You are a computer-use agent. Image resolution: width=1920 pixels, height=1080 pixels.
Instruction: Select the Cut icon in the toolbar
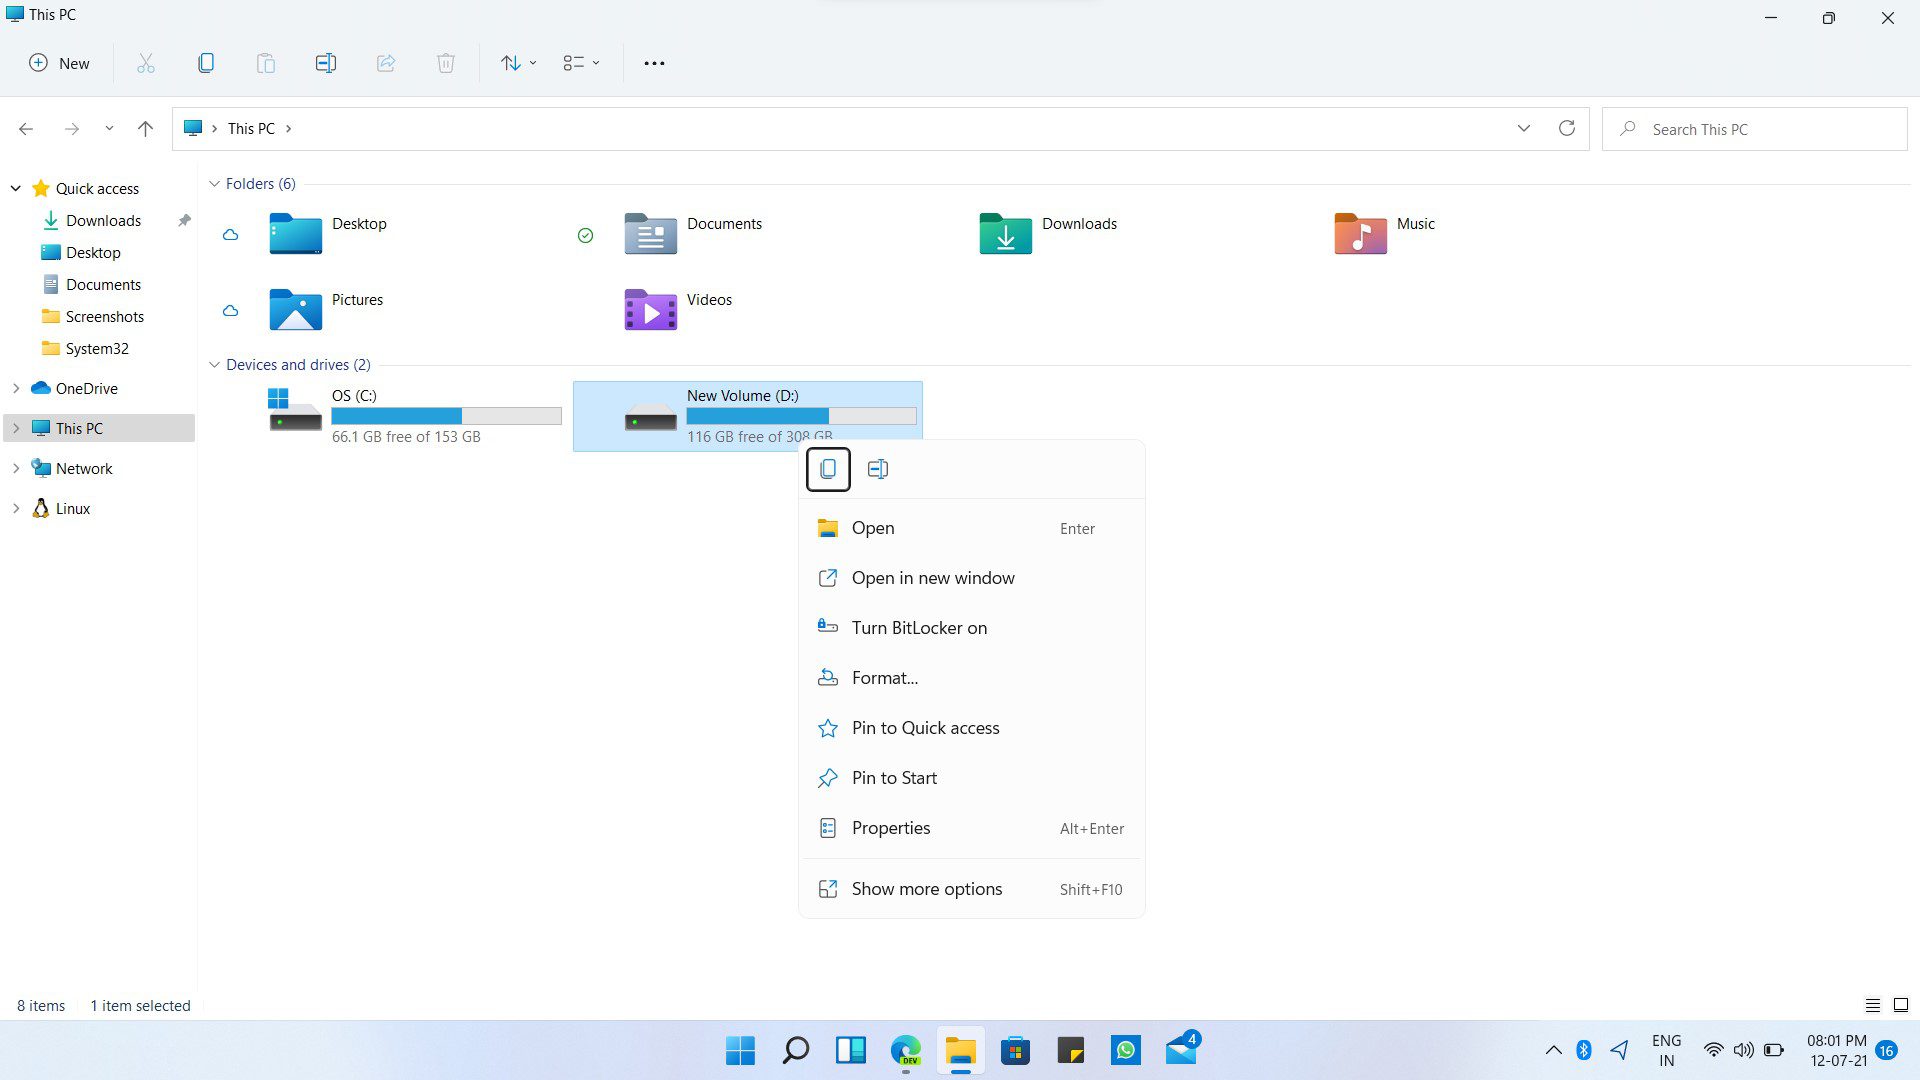point(146,63)
